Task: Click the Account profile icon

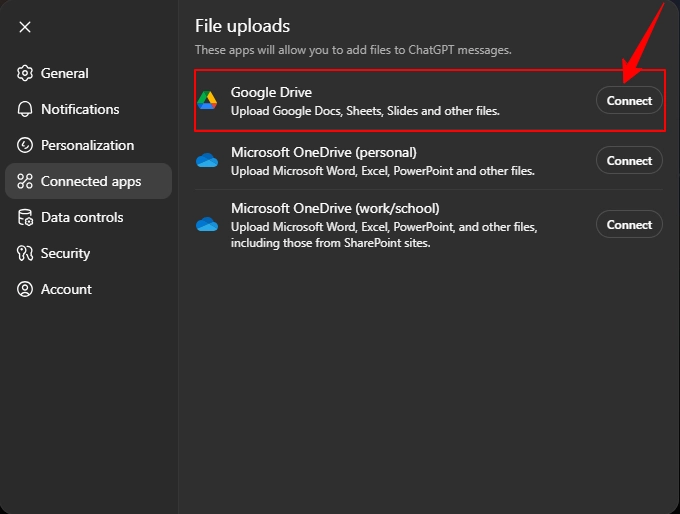Action: click(x=25, y=289)
